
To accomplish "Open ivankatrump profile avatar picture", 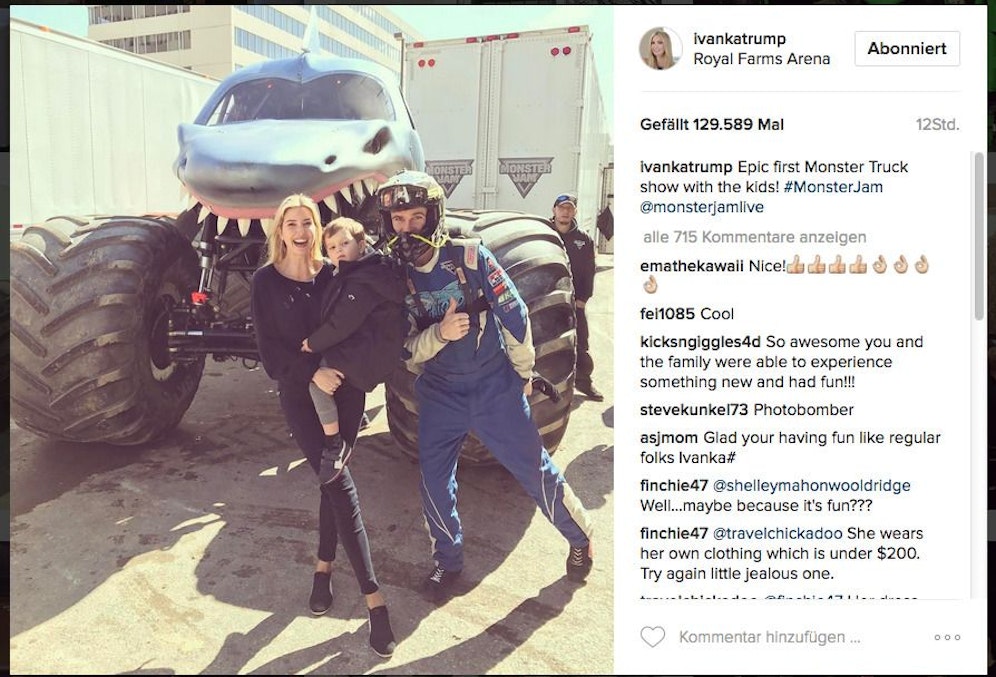I will [x=661, y=48].
